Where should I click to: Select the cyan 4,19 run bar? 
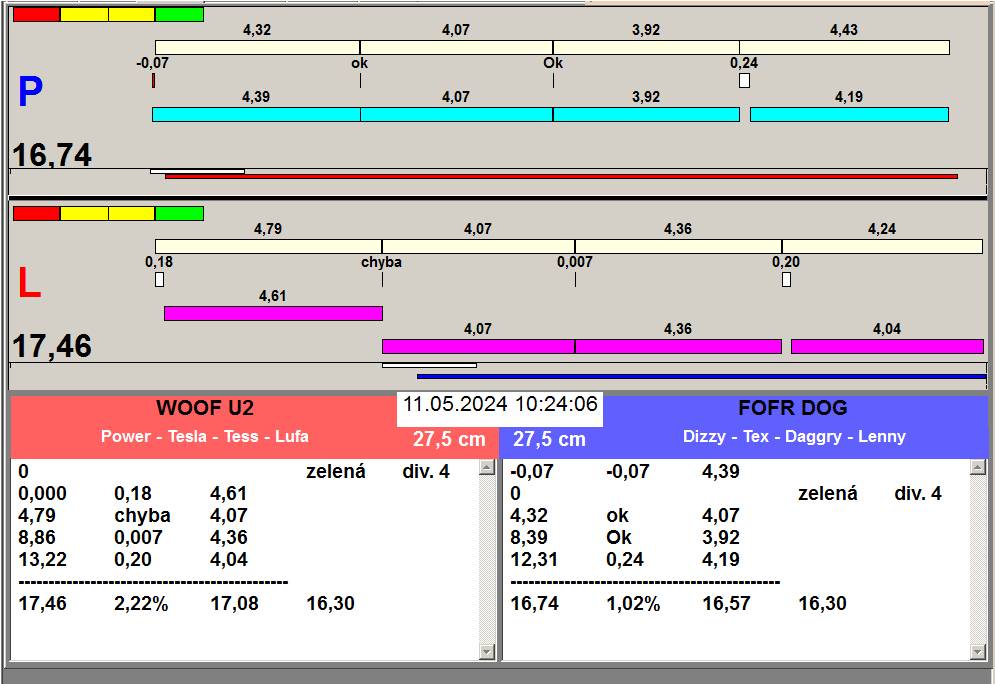849,114
